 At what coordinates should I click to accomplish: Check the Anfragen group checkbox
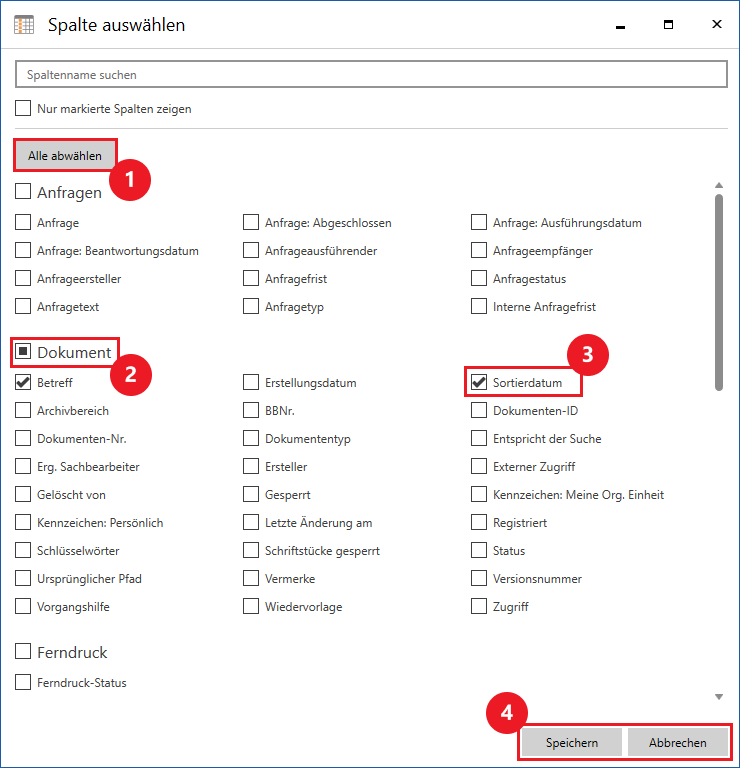23,192
